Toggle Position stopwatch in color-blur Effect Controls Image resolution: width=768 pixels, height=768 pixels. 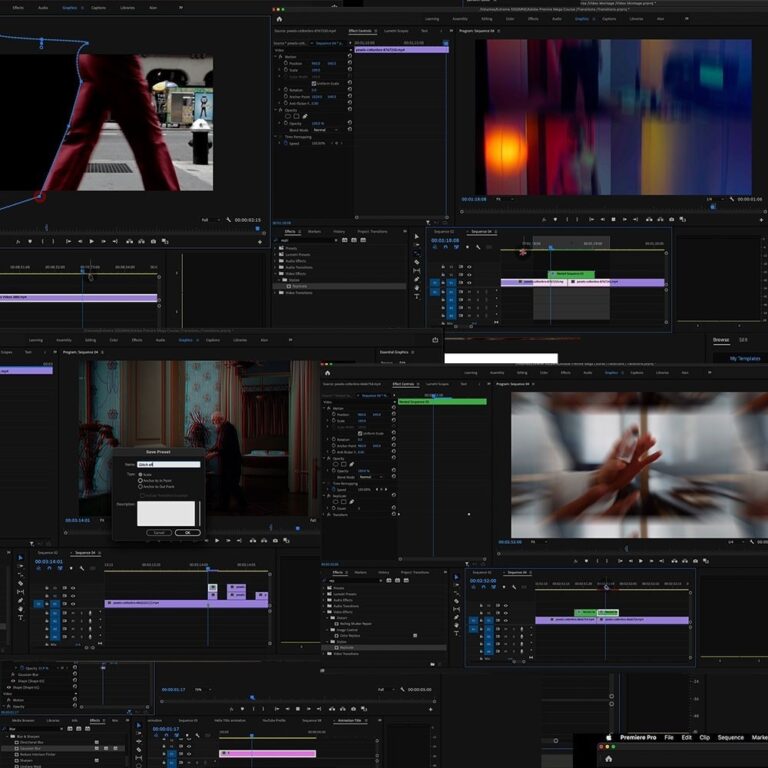[x=286, y=63]
